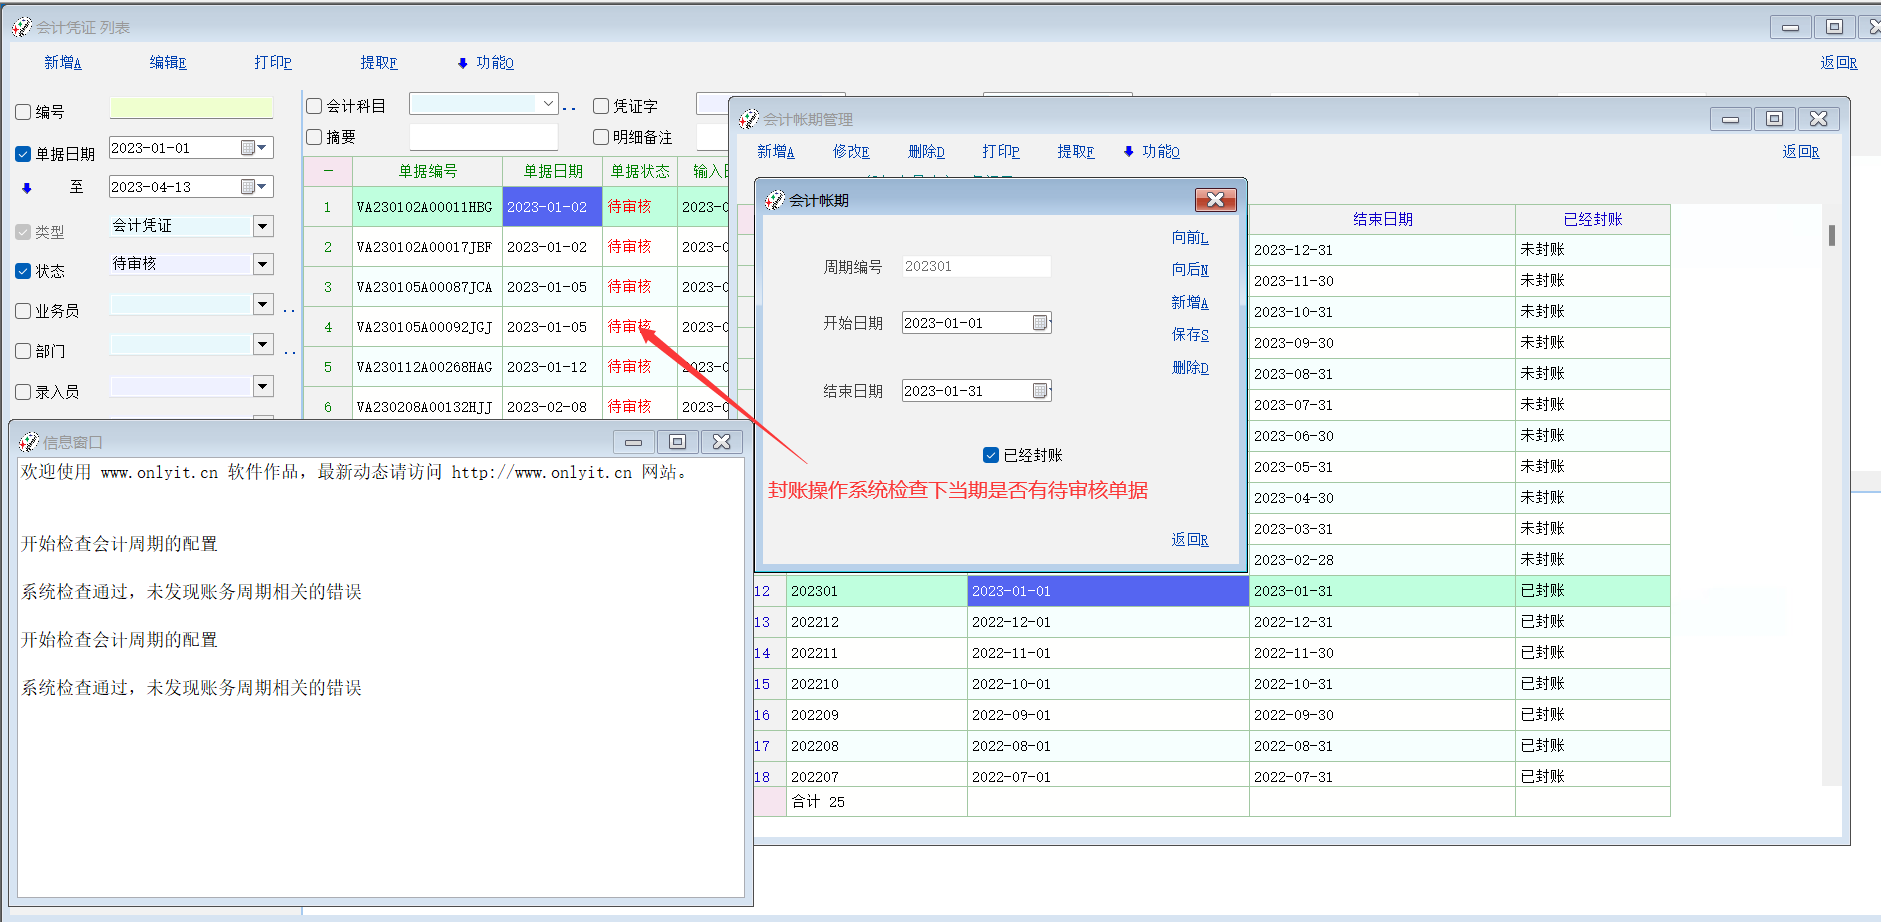Uncheck the 已经封账 checkbox

991,455
